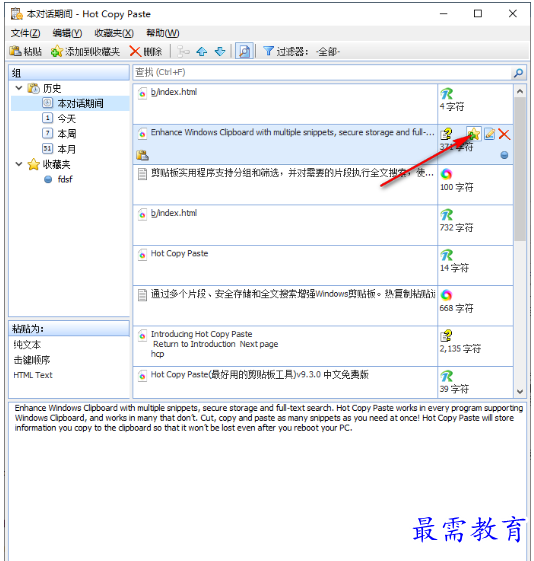
Task: Click the search magnifier icon in find box
Action: [518, 73]
